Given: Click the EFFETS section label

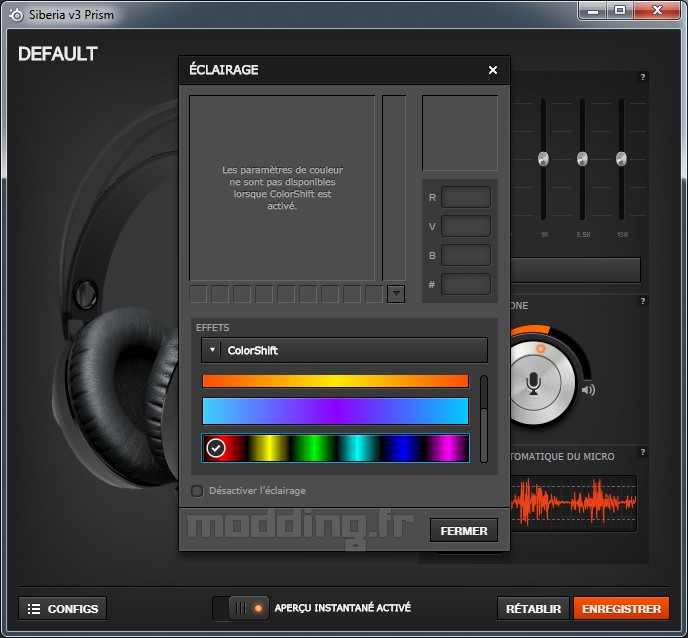Looking at the screenshot, I should tap(212, 328).
